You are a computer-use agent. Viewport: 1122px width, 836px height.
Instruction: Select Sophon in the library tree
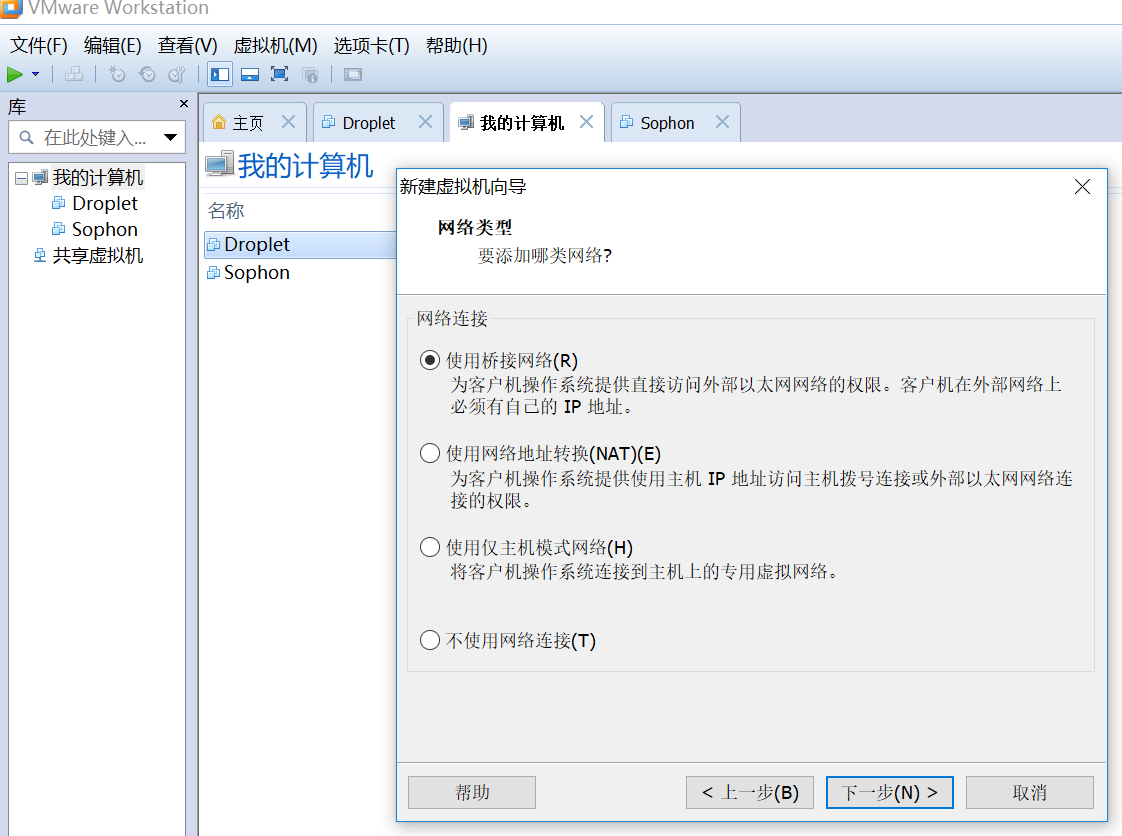(104, 229)
